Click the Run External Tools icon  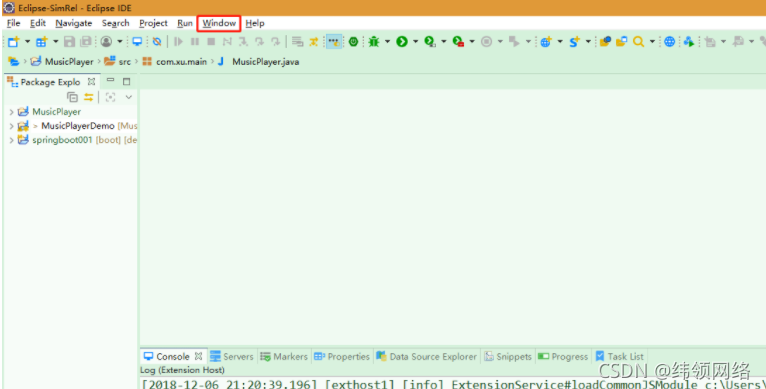point(458,42)
